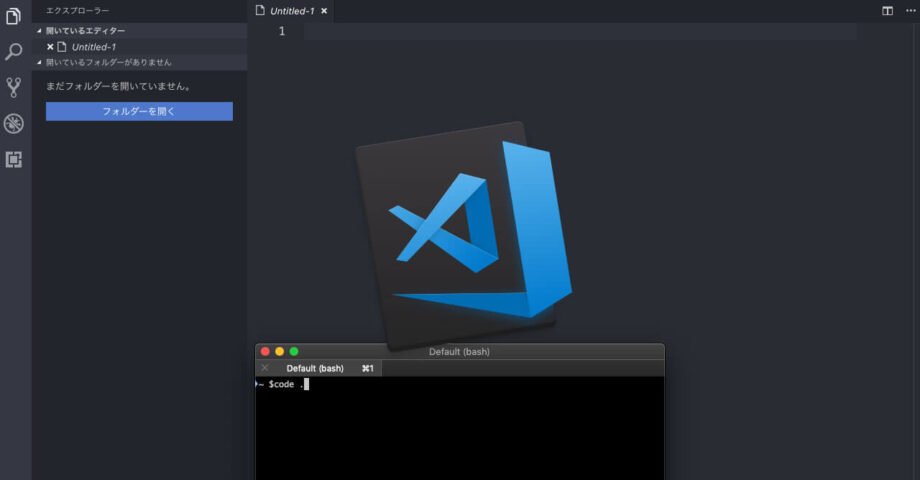This screenshot has width=920, height=480.
Task: Collapse the 開いているフォルダーがありません section
Action: [139, 62]
